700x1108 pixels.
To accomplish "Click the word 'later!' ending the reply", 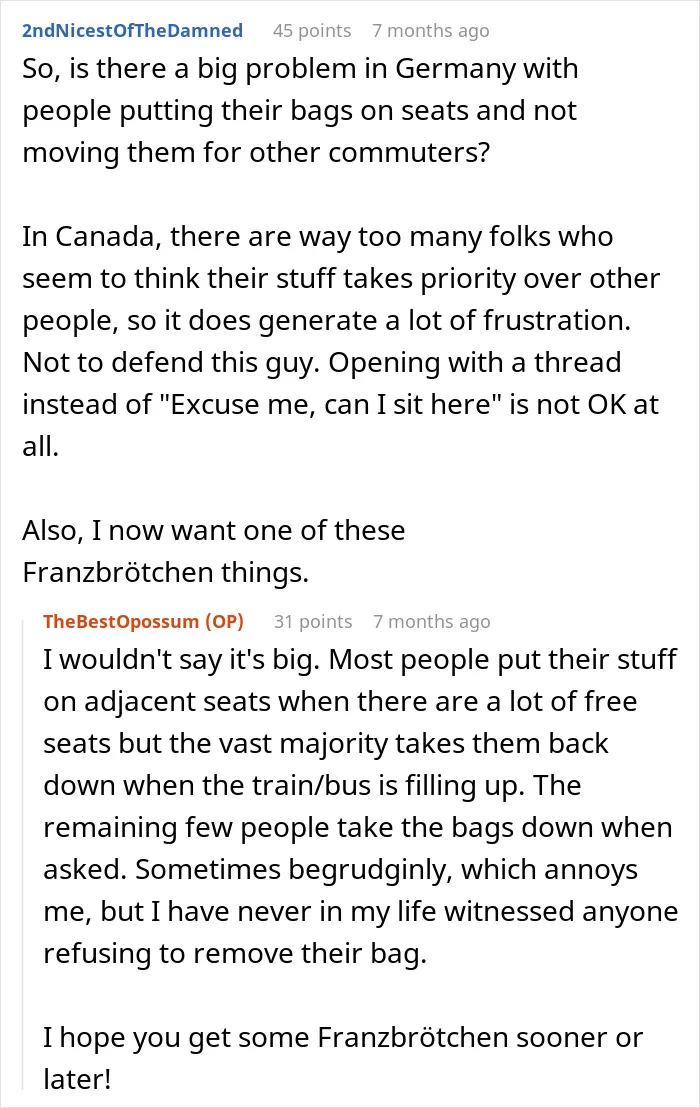I will coord(77,1079).
